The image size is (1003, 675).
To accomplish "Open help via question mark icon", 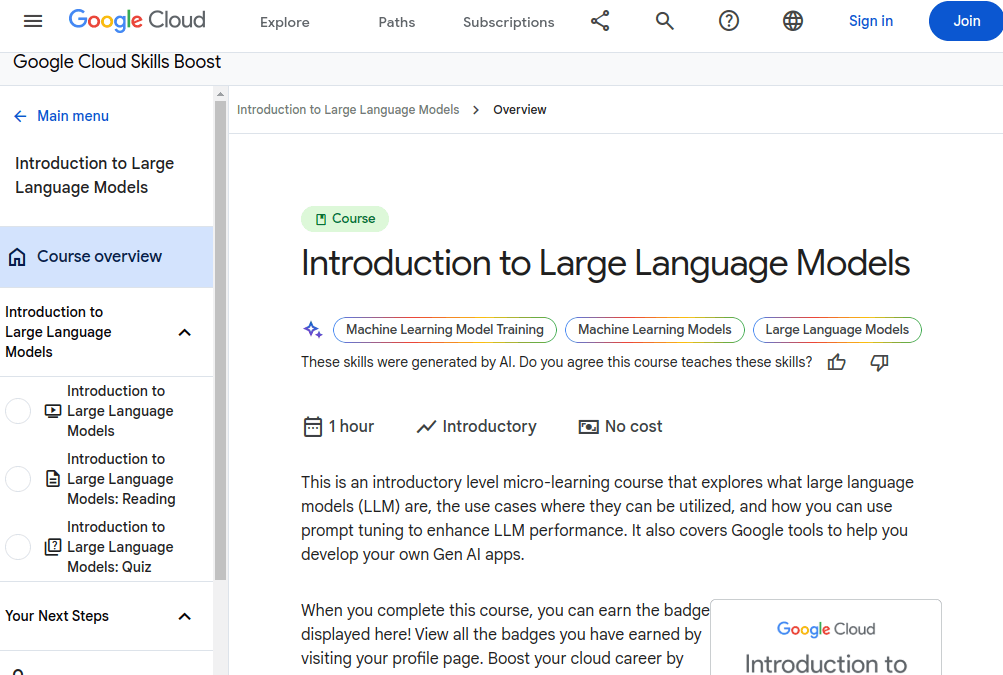I will 729,21.
